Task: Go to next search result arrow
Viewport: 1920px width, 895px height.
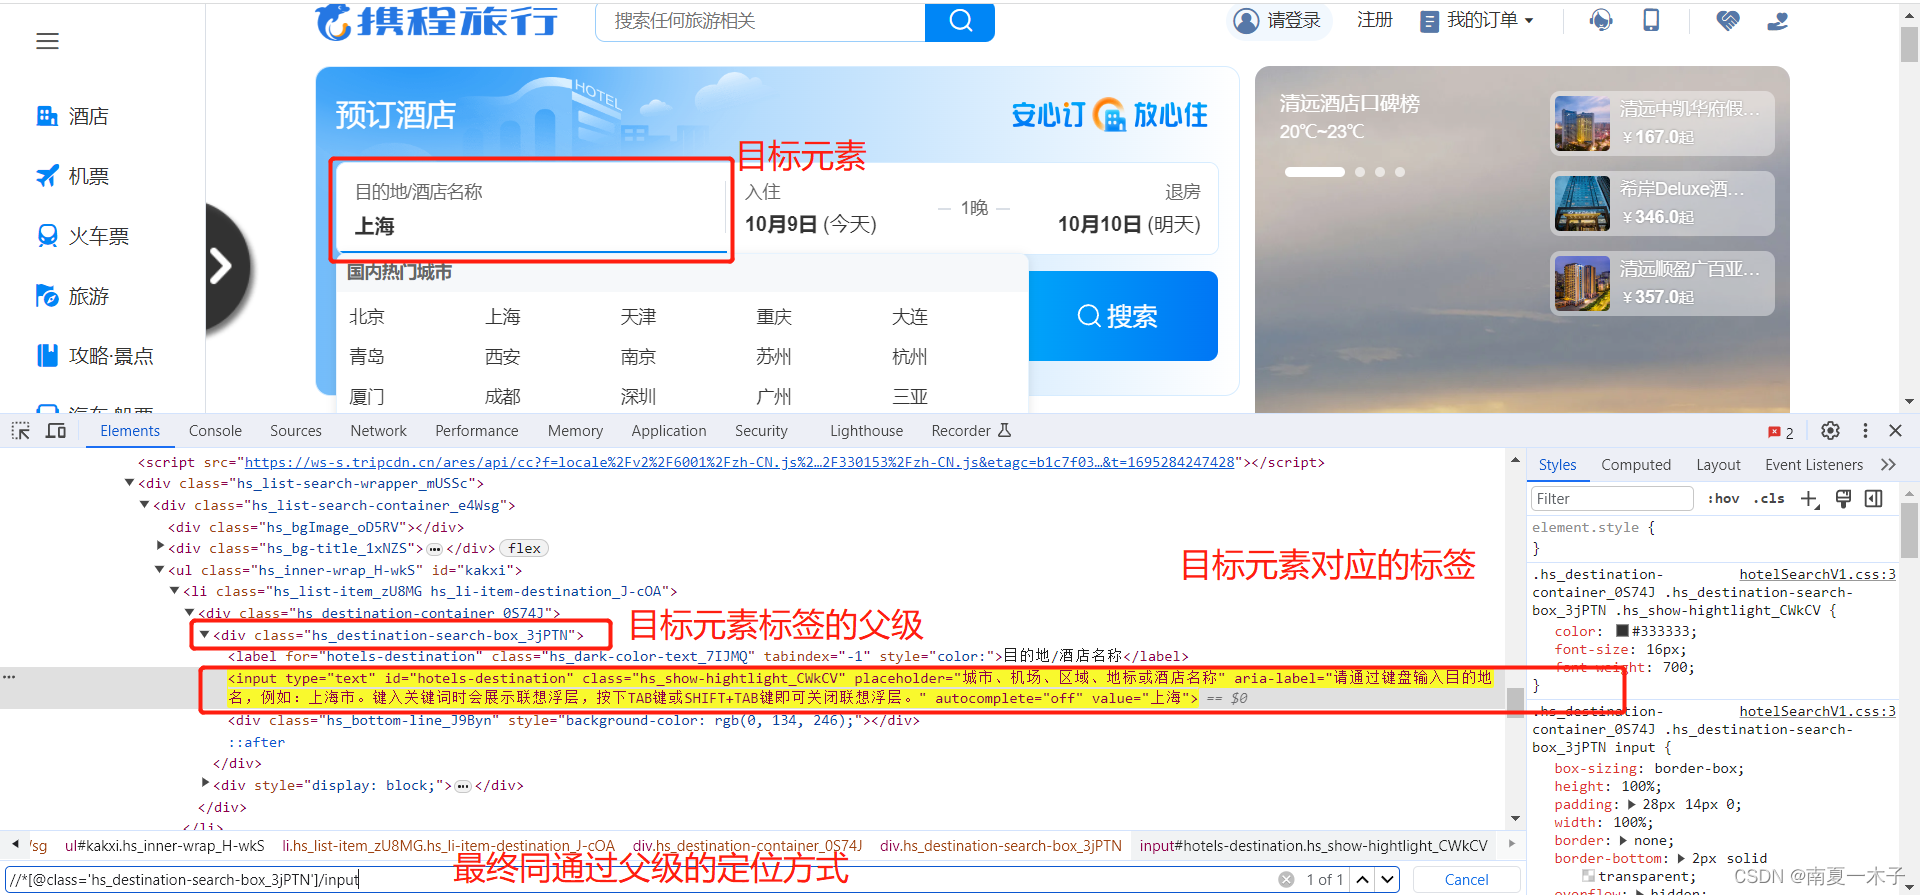Action: tap(1388, 880)
